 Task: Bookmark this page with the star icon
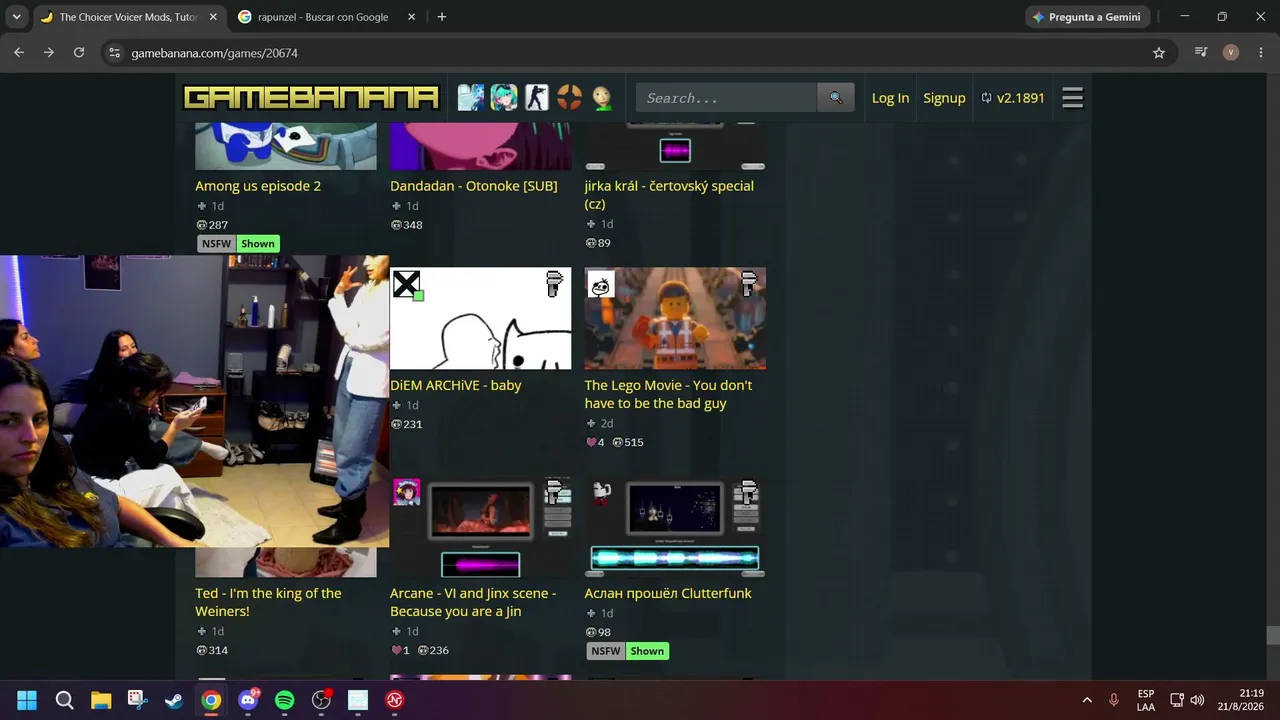click(1159, 53)
